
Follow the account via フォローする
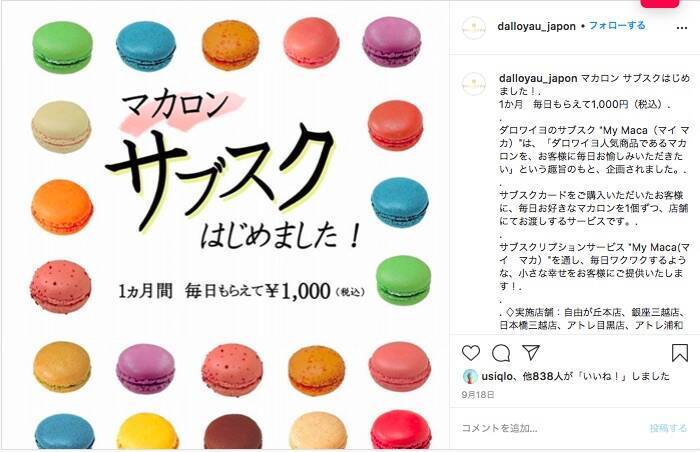[617, 25]
